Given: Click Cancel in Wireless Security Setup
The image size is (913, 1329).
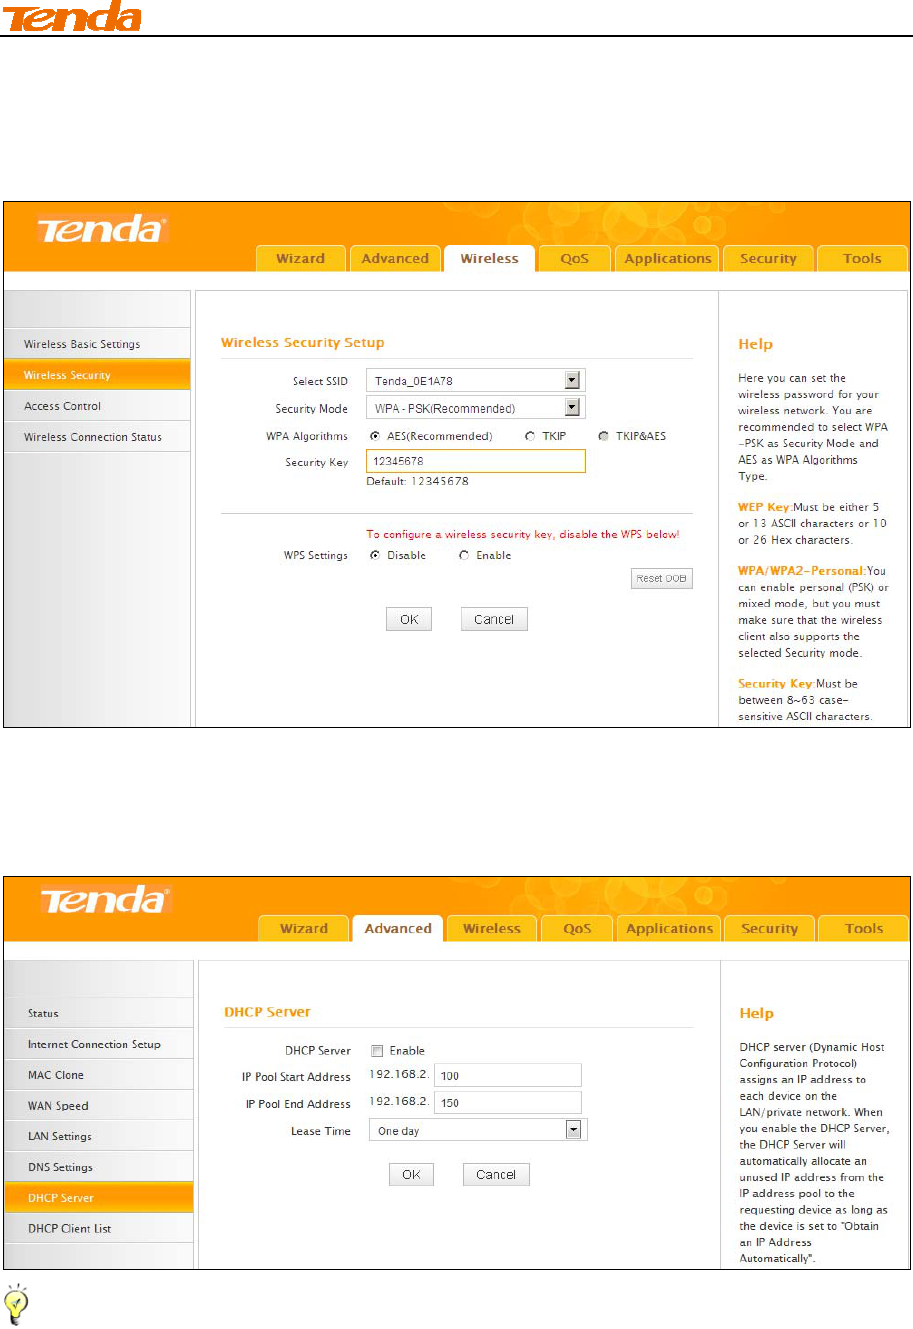Looking at the screenshot, I should pos(494,619).
